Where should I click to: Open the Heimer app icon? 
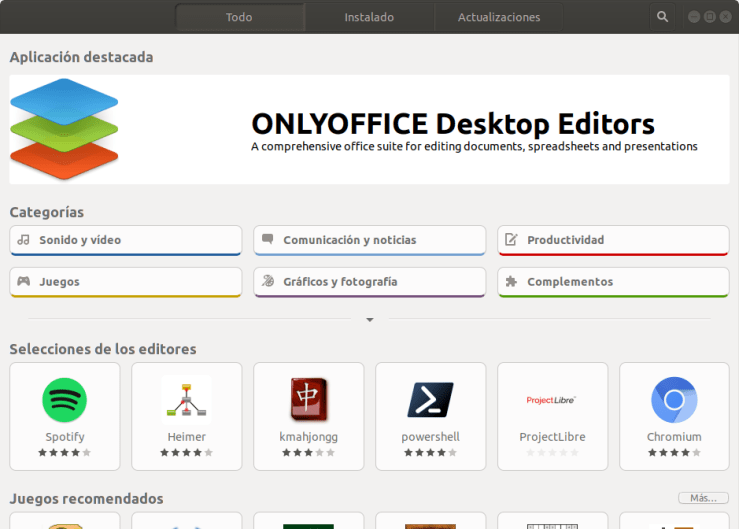coord(187,400)
